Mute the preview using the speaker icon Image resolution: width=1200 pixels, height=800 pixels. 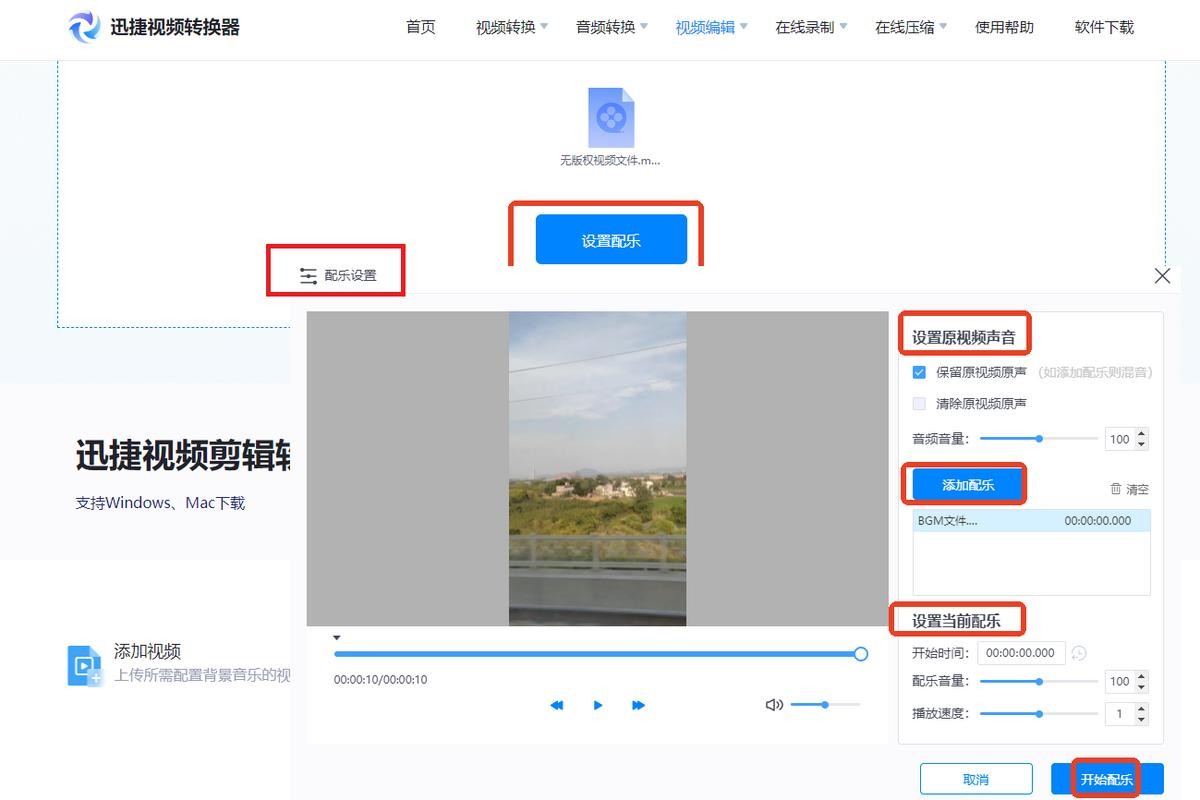[x=773, y=705]
